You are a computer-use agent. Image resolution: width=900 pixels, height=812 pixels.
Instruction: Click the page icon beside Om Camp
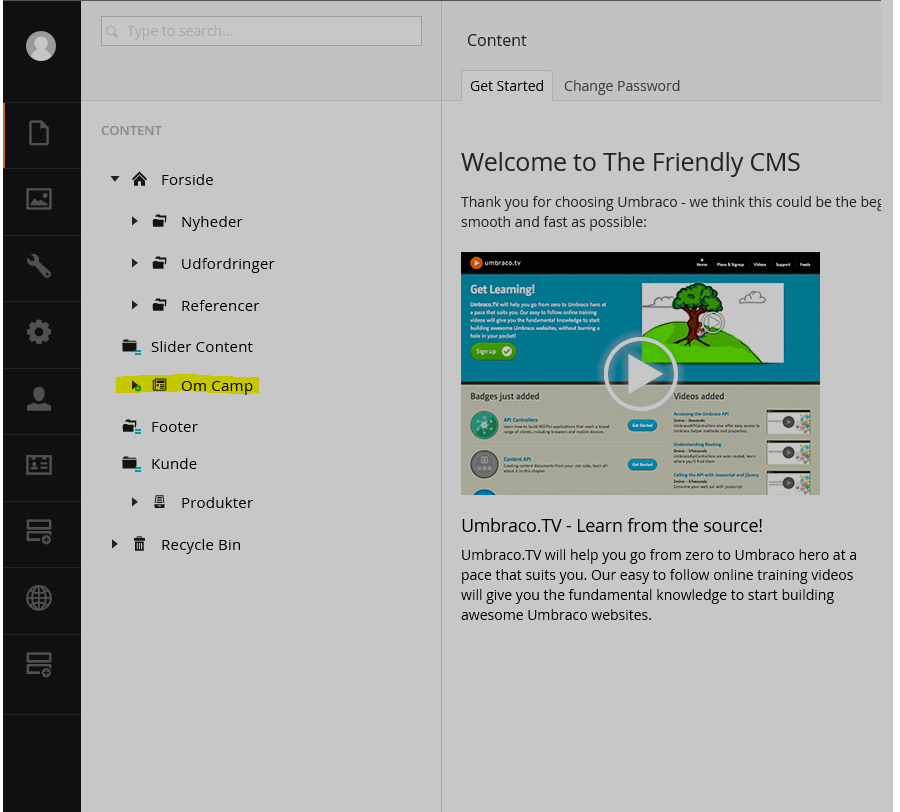pyautogui.click(x=160, y=385)
